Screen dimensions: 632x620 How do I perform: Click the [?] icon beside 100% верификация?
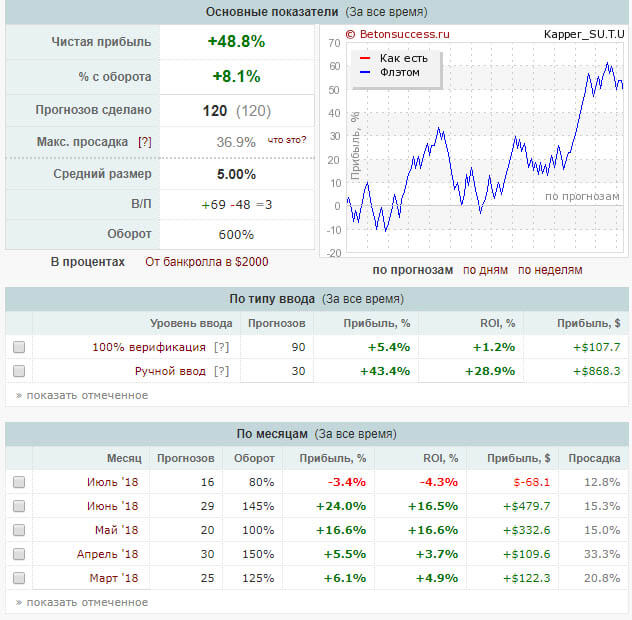[x=223, y=347]
